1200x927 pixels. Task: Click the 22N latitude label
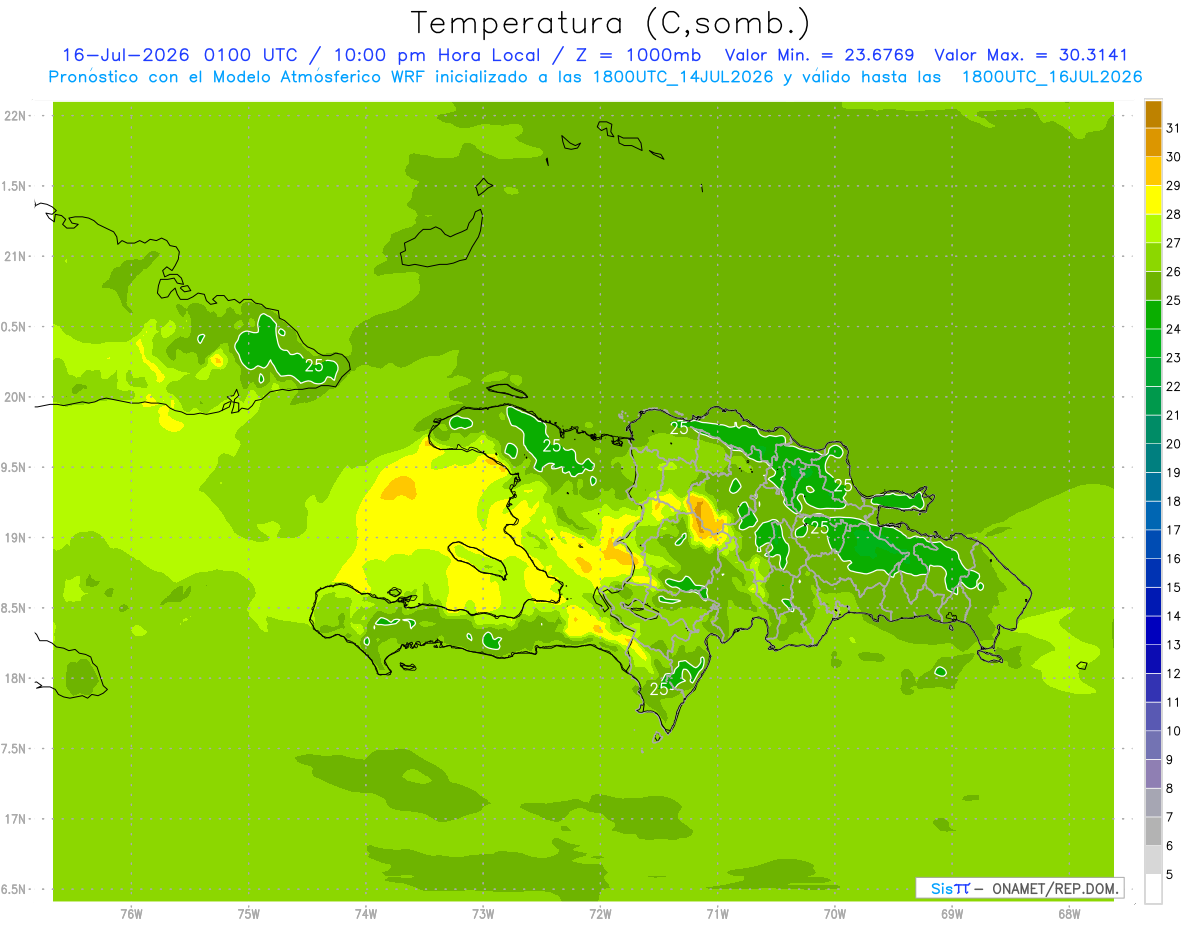pyautogui.click(x=15, y=116)
